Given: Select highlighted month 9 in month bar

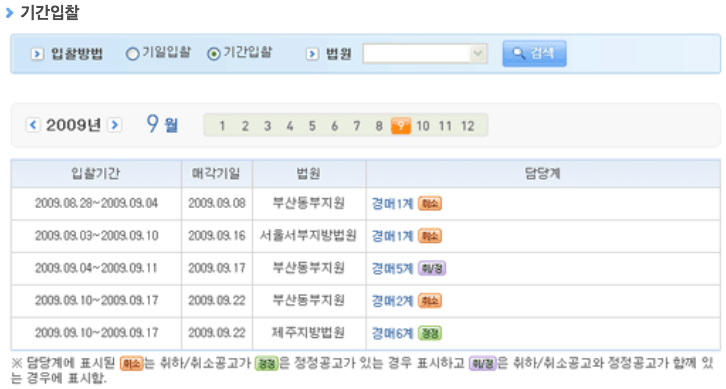Looking at the screenshot, I should [x=401, y=126].
